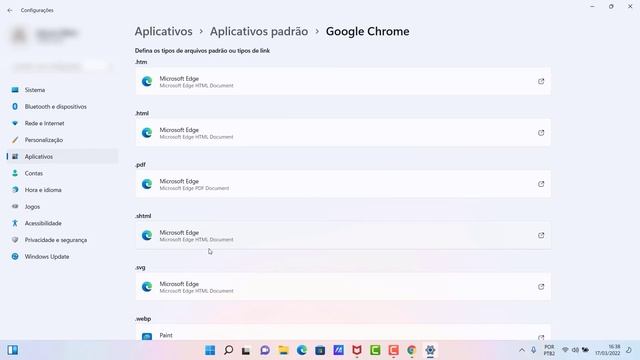Click the Edge icon in the .pdf row
Screen dimensions: 640x360
pyautogui.click(x=147, y=184)
